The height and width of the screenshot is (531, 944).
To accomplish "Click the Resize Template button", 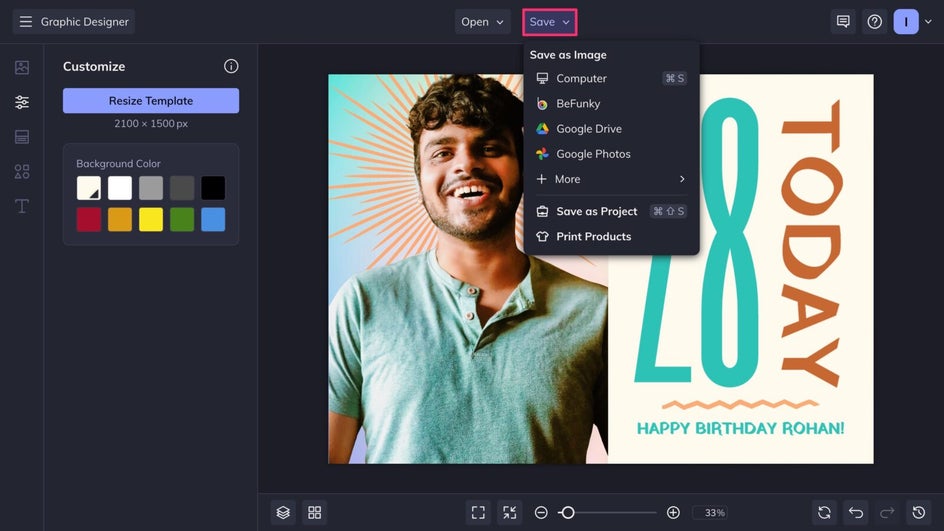I will (x=151, y=101).
